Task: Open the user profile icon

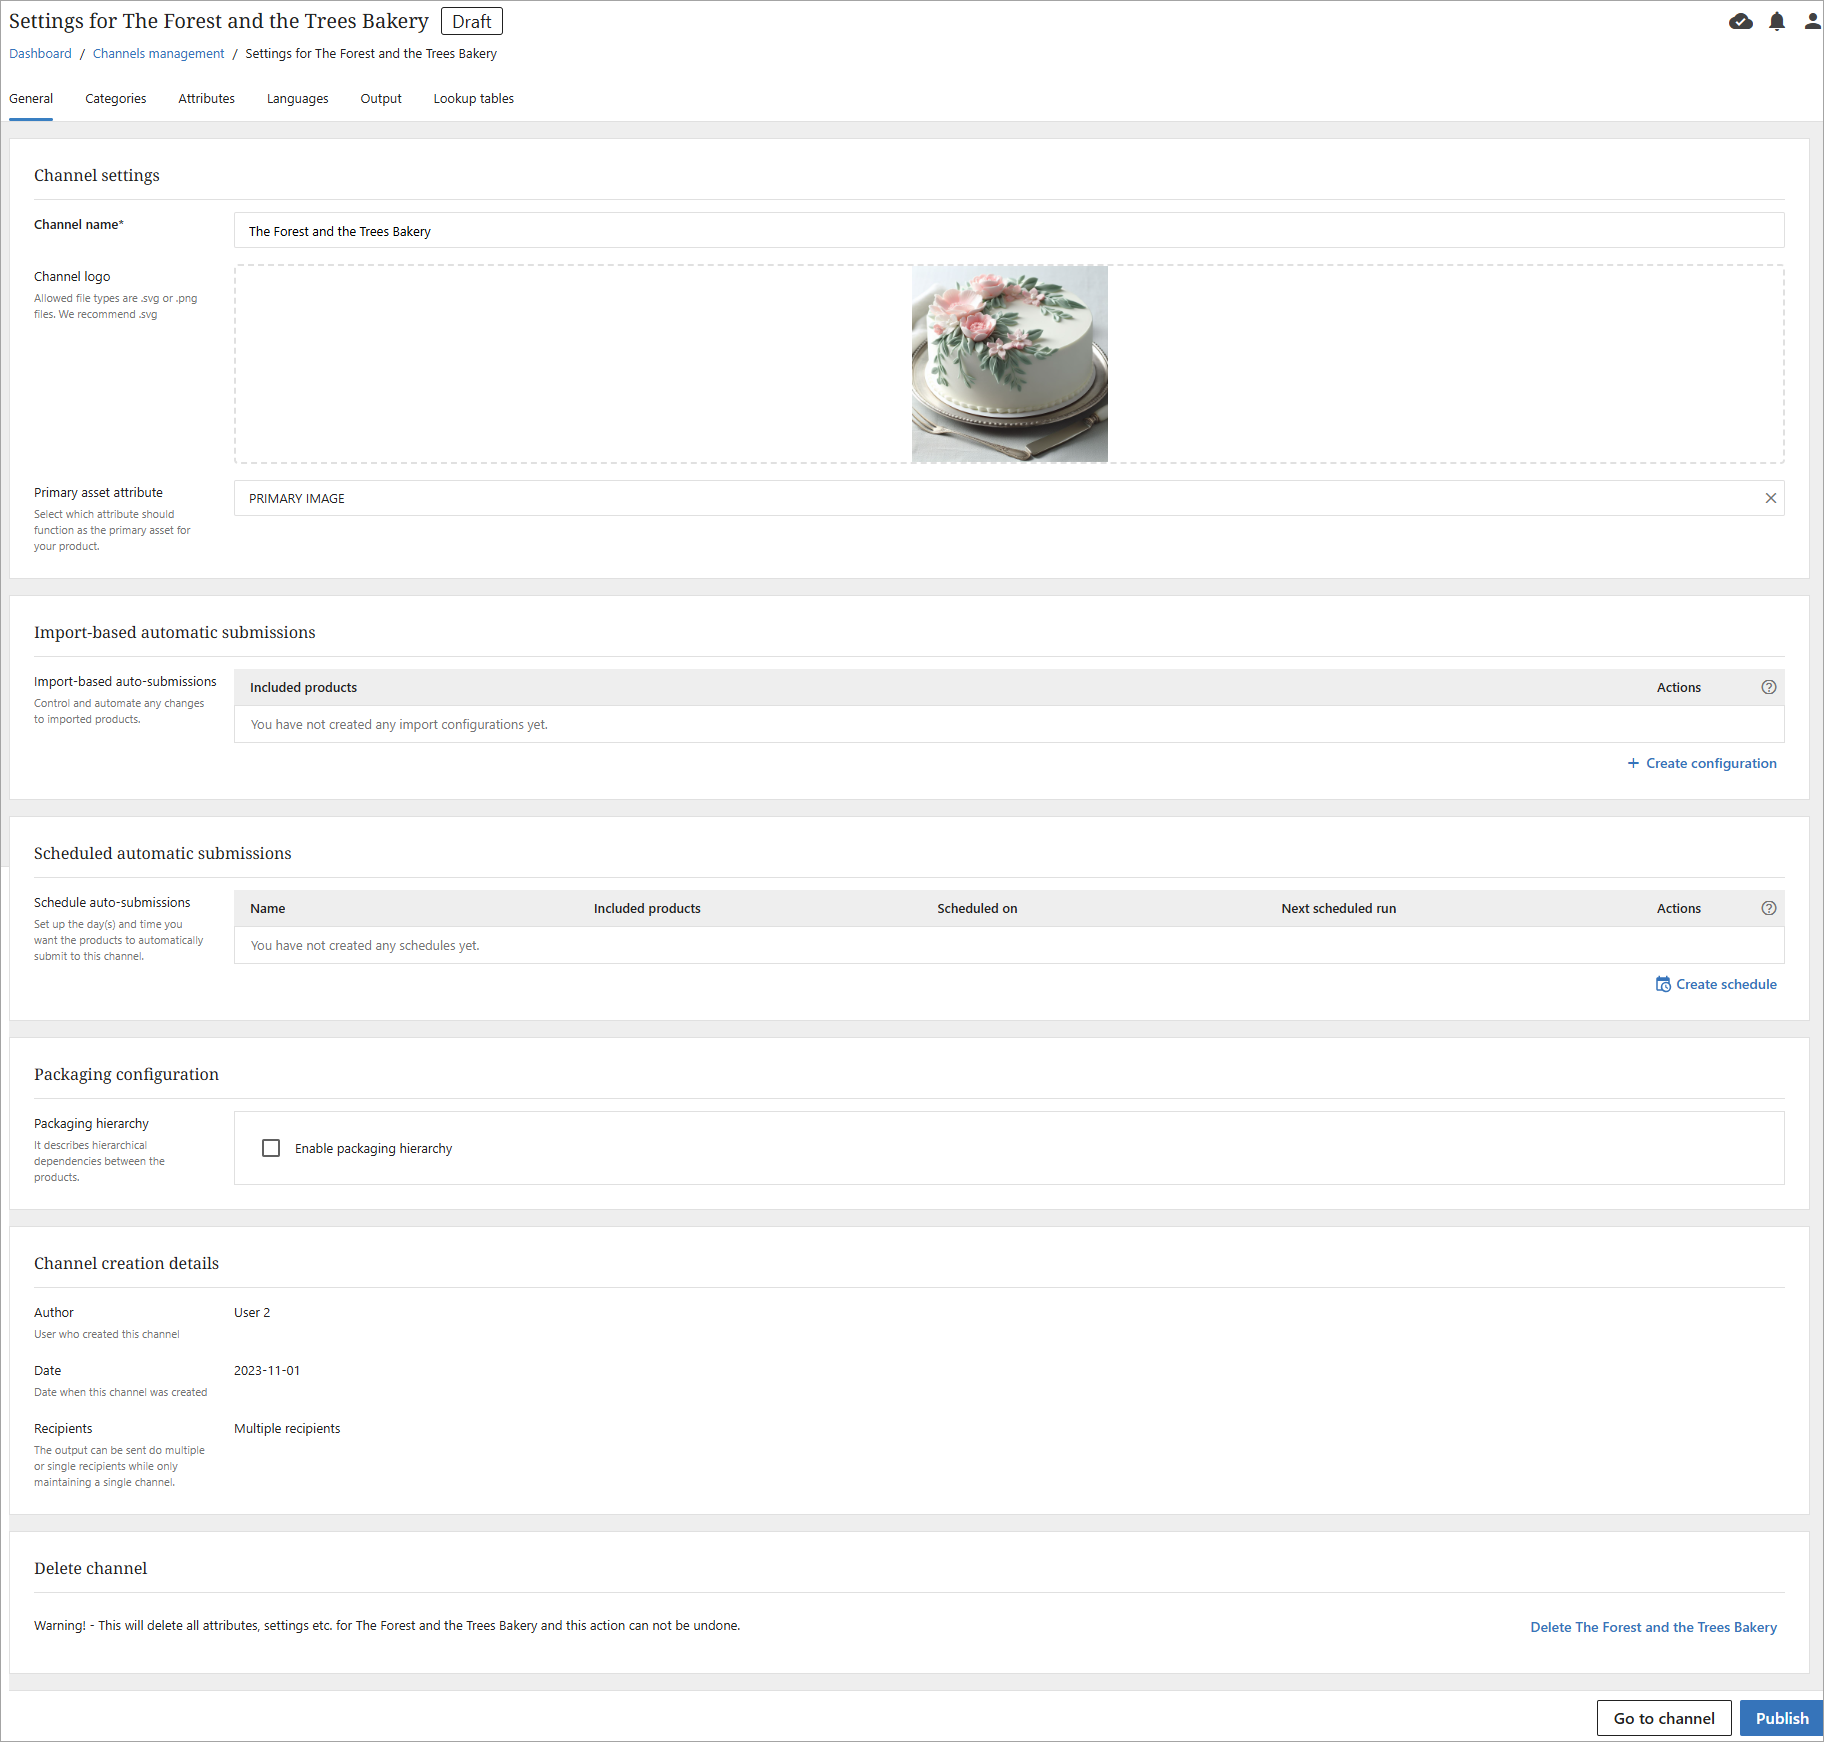Action: click(x=1811, y=22)
